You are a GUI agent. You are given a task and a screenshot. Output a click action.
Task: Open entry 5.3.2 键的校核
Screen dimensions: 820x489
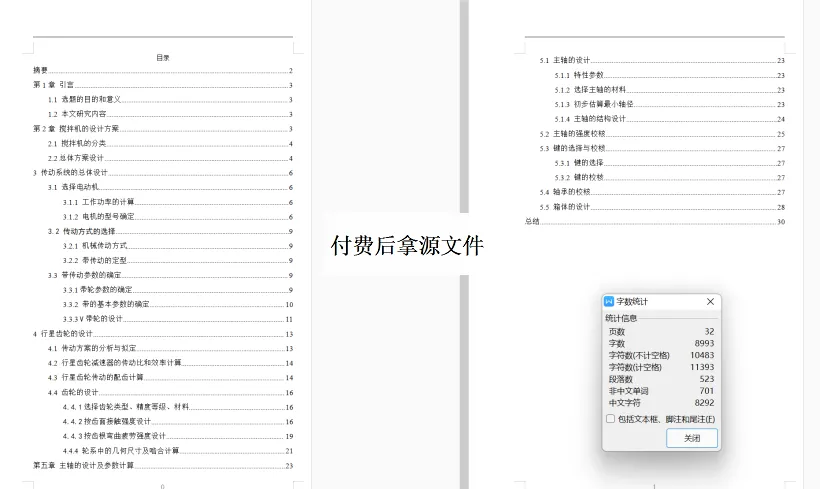(669, 177)
